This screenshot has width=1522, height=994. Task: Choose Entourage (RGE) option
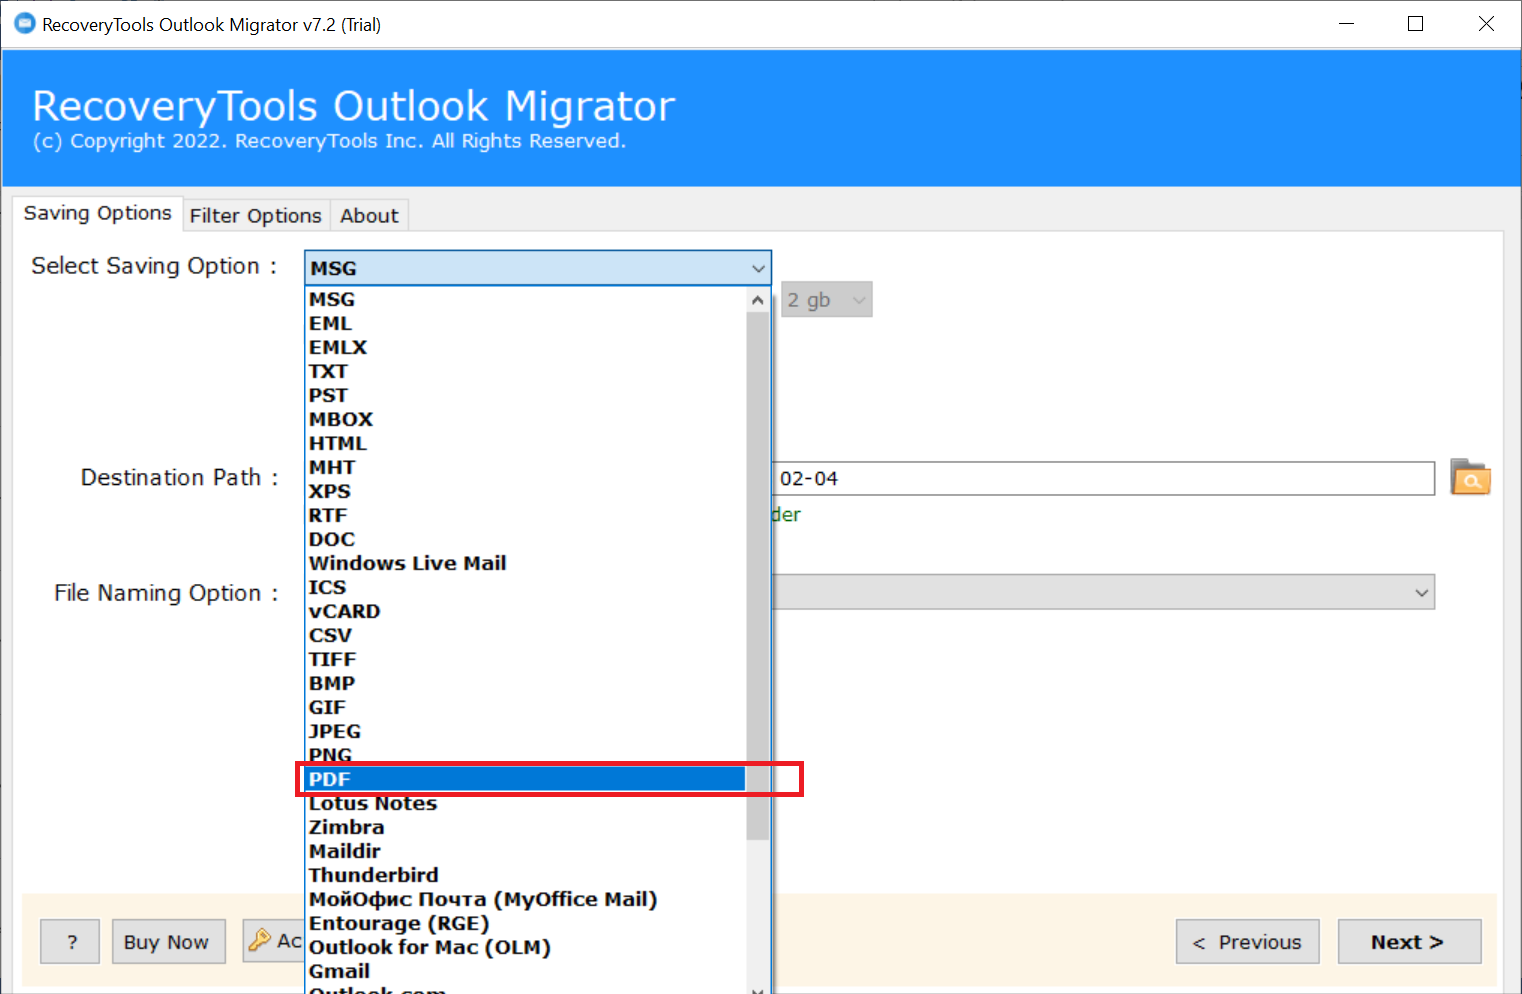pos(525,923)
